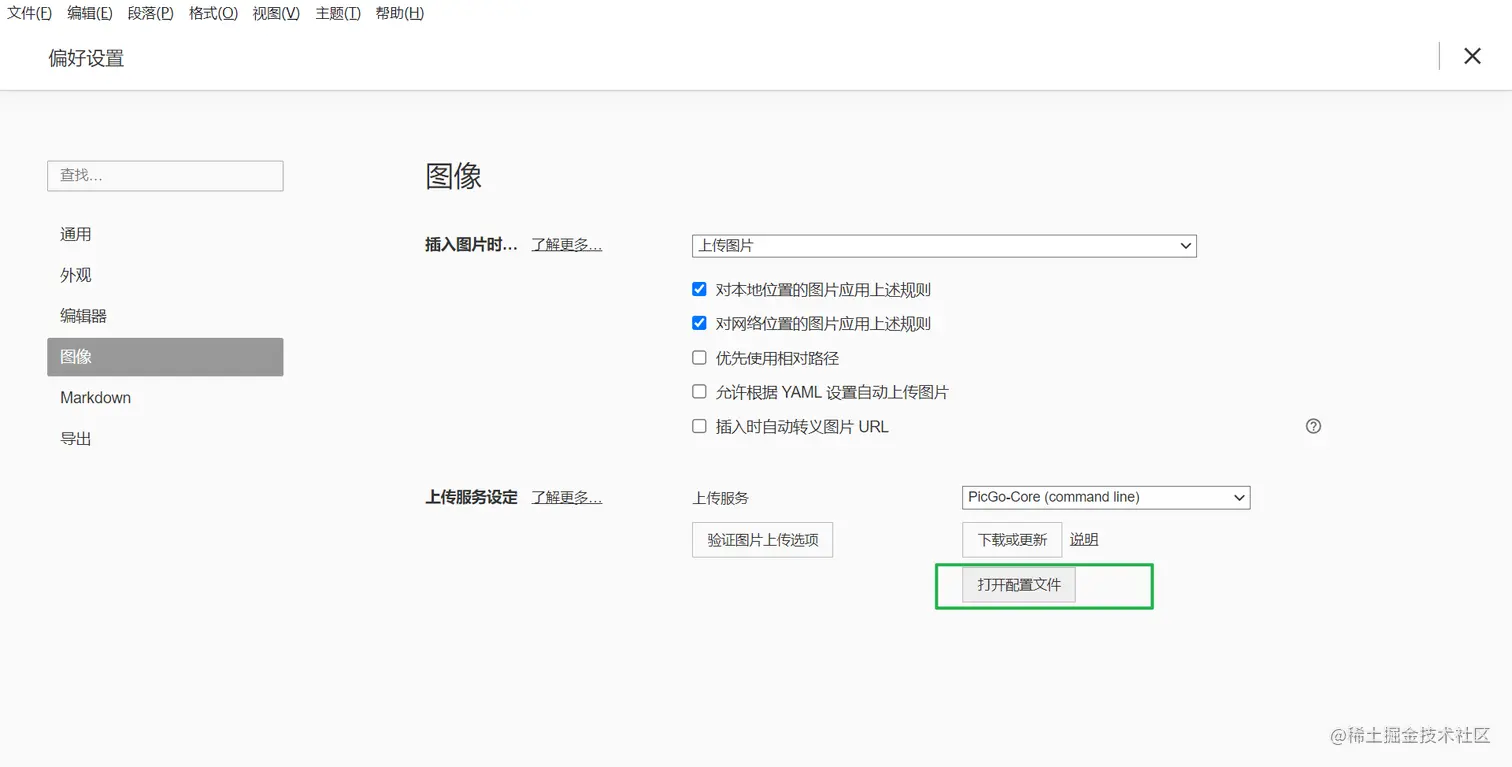Enable 允许根据 YAML 设置自动上传图片 checkbox
The image size is (1512, 767).
tap(699, 392)
